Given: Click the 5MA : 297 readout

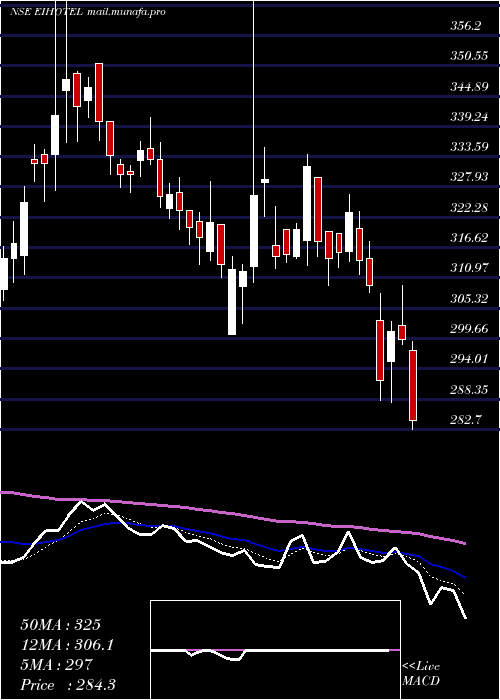Looking at the screenshot, I should click(x=56, y=665).
